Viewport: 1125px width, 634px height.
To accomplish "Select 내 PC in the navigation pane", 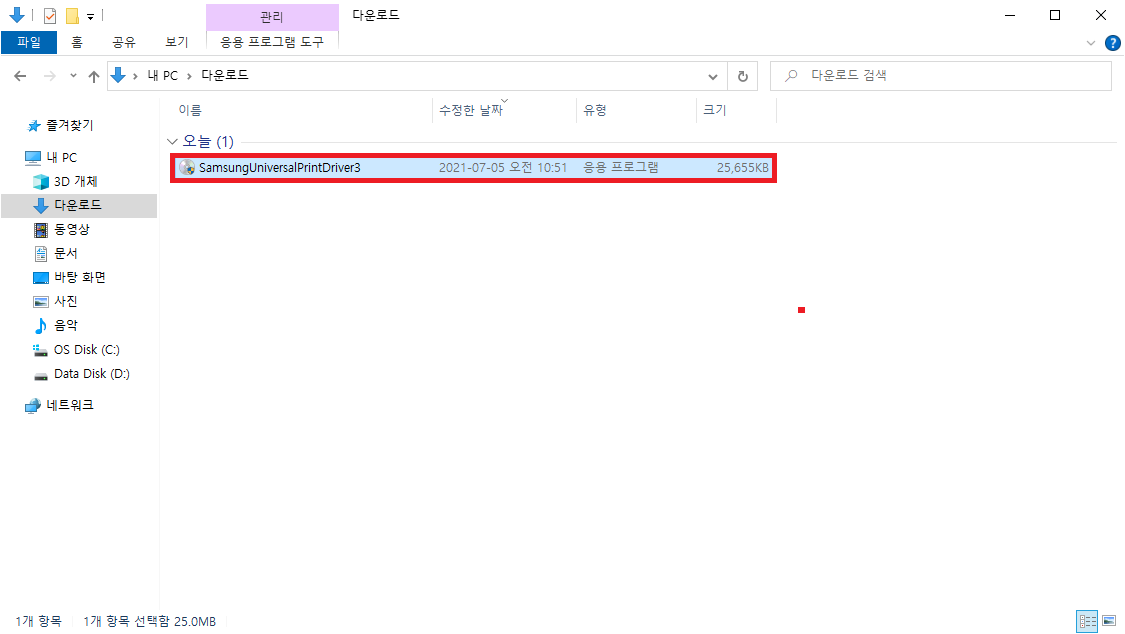I will 62,157.
